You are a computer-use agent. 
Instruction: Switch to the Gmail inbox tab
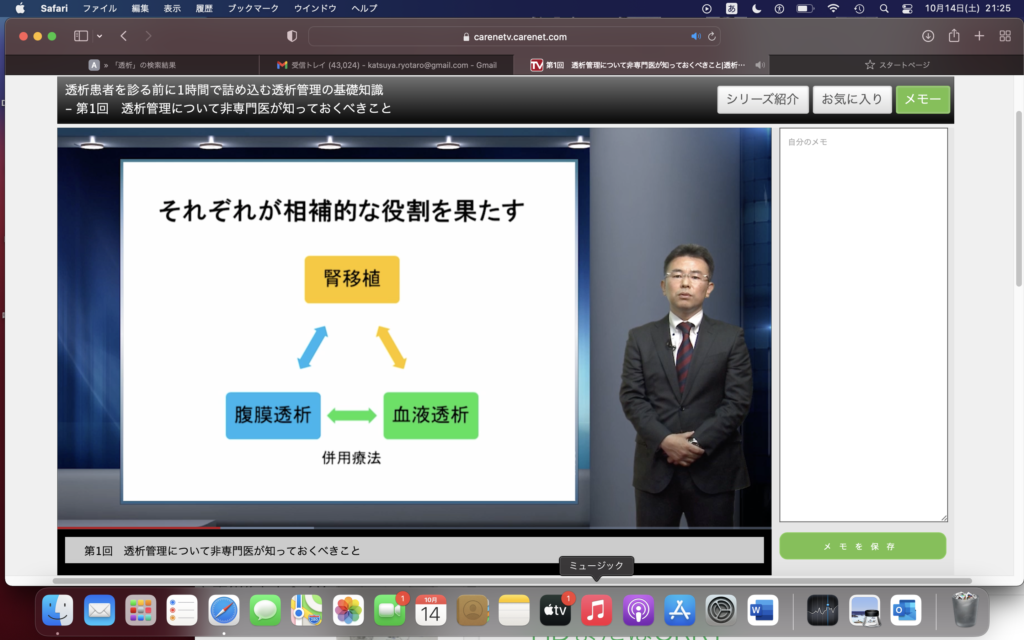(x=386, y=65)
